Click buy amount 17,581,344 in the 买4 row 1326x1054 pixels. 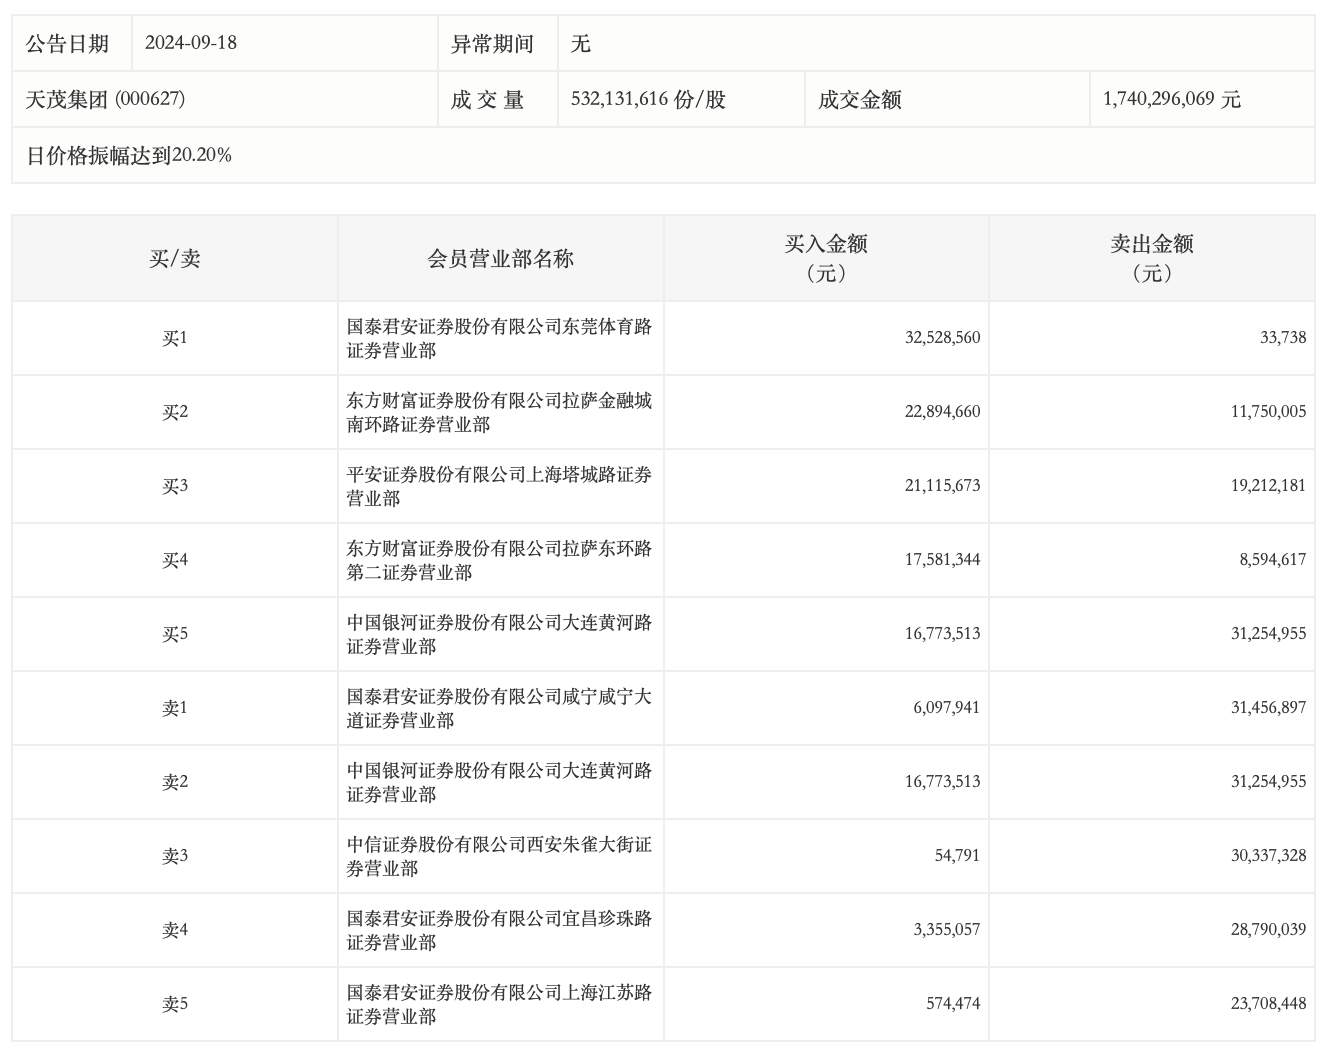pos(942,560)
